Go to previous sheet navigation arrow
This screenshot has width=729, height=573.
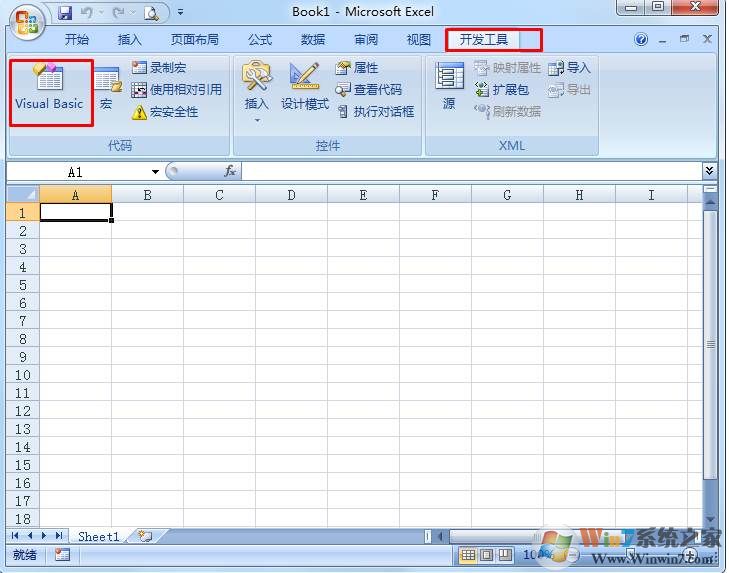coord(30,536)
